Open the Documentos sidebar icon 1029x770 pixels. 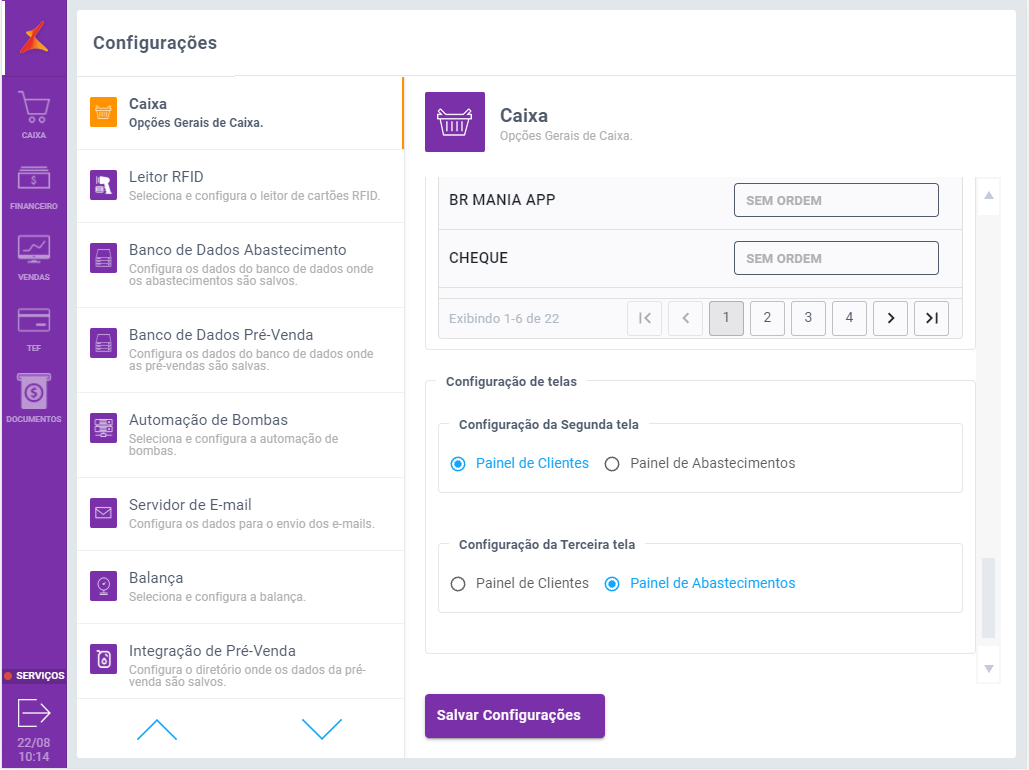tap(34, 392)
